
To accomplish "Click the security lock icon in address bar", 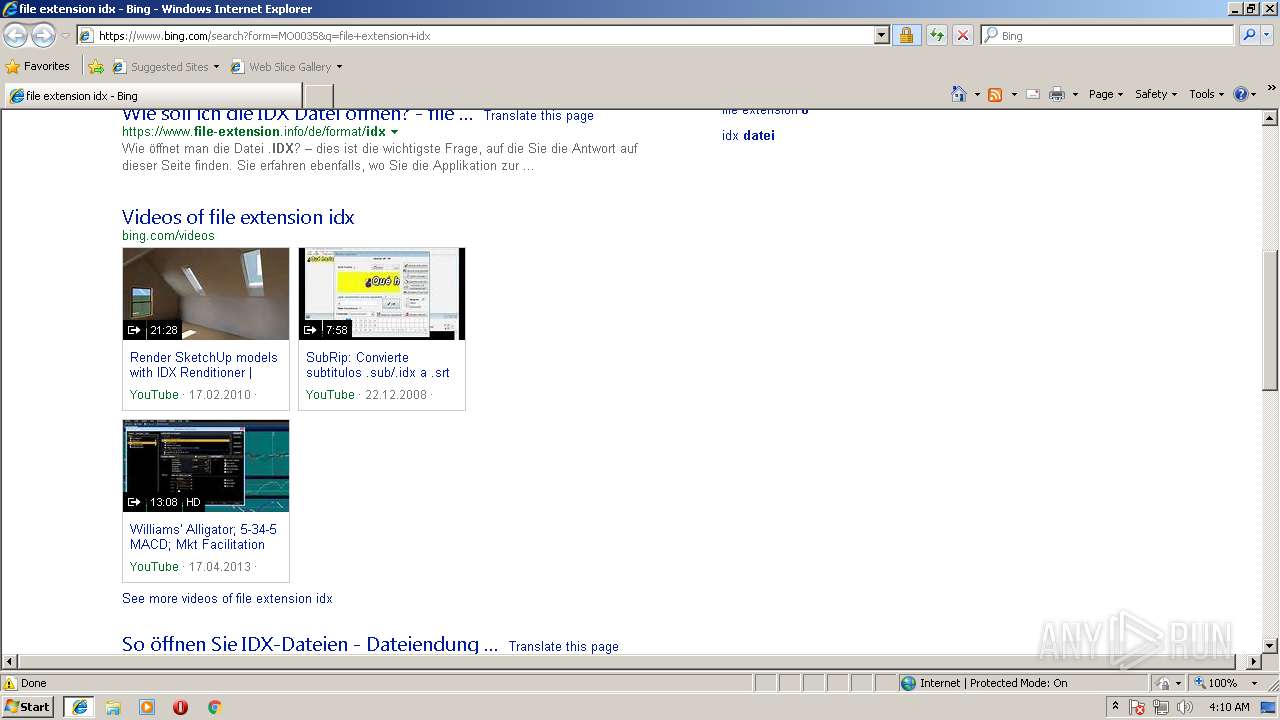I will [x=906, y=35].
